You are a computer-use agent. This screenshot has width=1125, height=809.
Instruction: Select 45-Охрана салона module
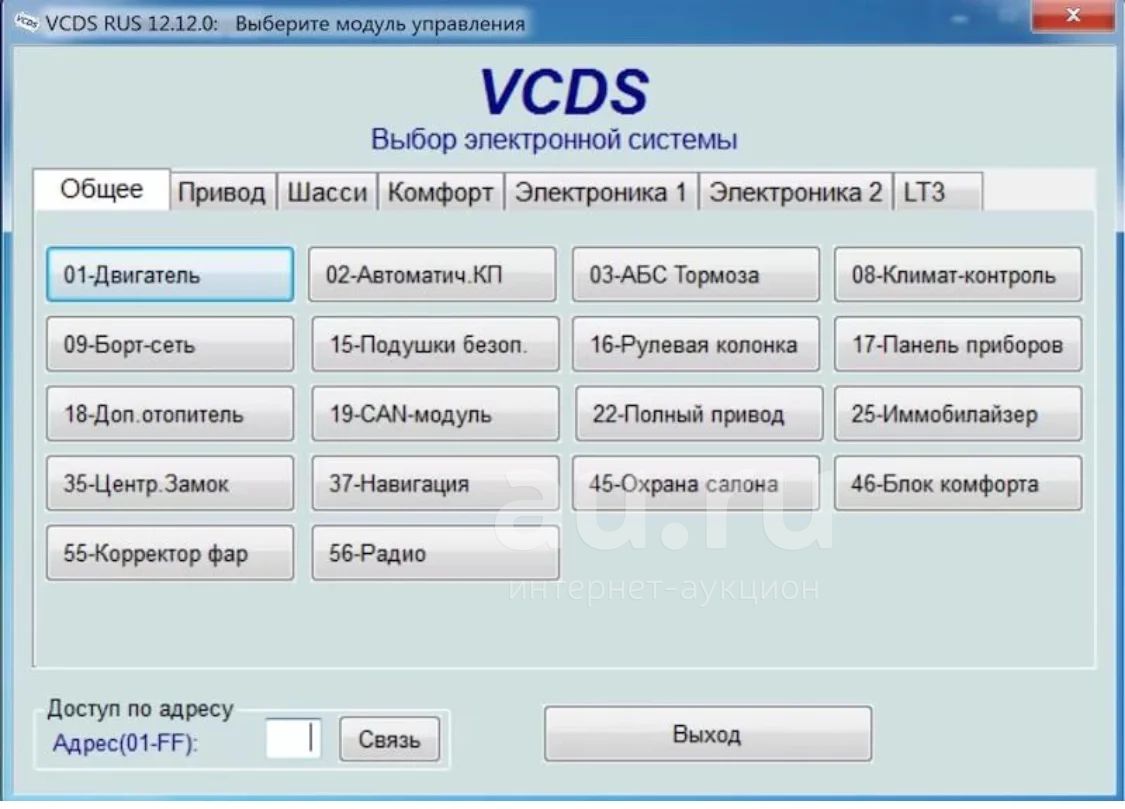(695, 483)
